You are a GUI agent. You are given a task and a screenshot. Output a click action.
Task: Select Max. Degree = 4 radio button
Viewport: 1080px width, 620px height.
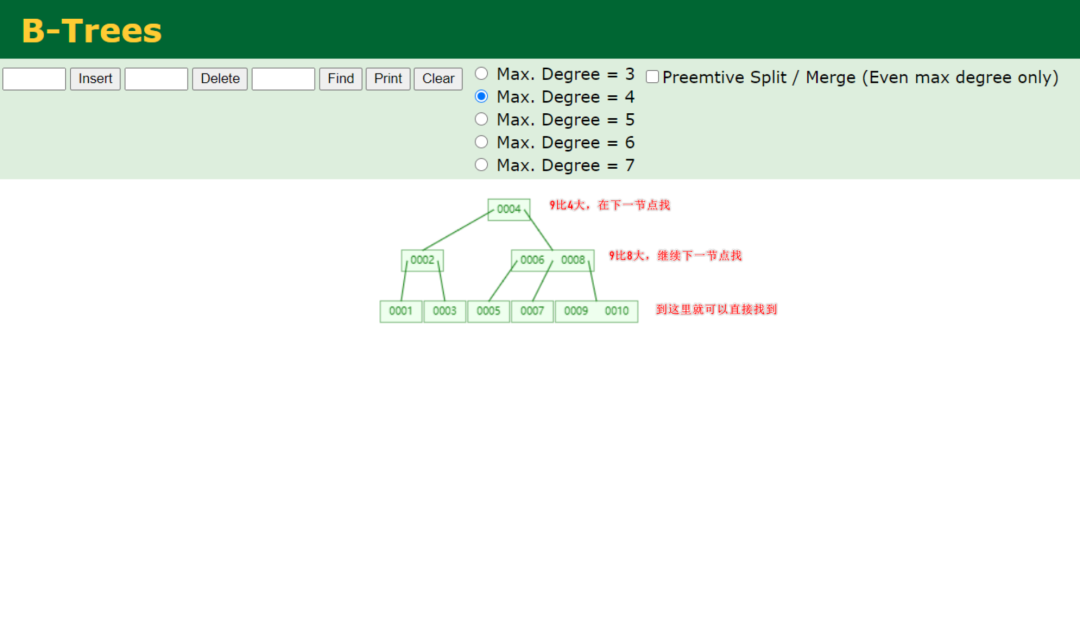coord(481,96)
